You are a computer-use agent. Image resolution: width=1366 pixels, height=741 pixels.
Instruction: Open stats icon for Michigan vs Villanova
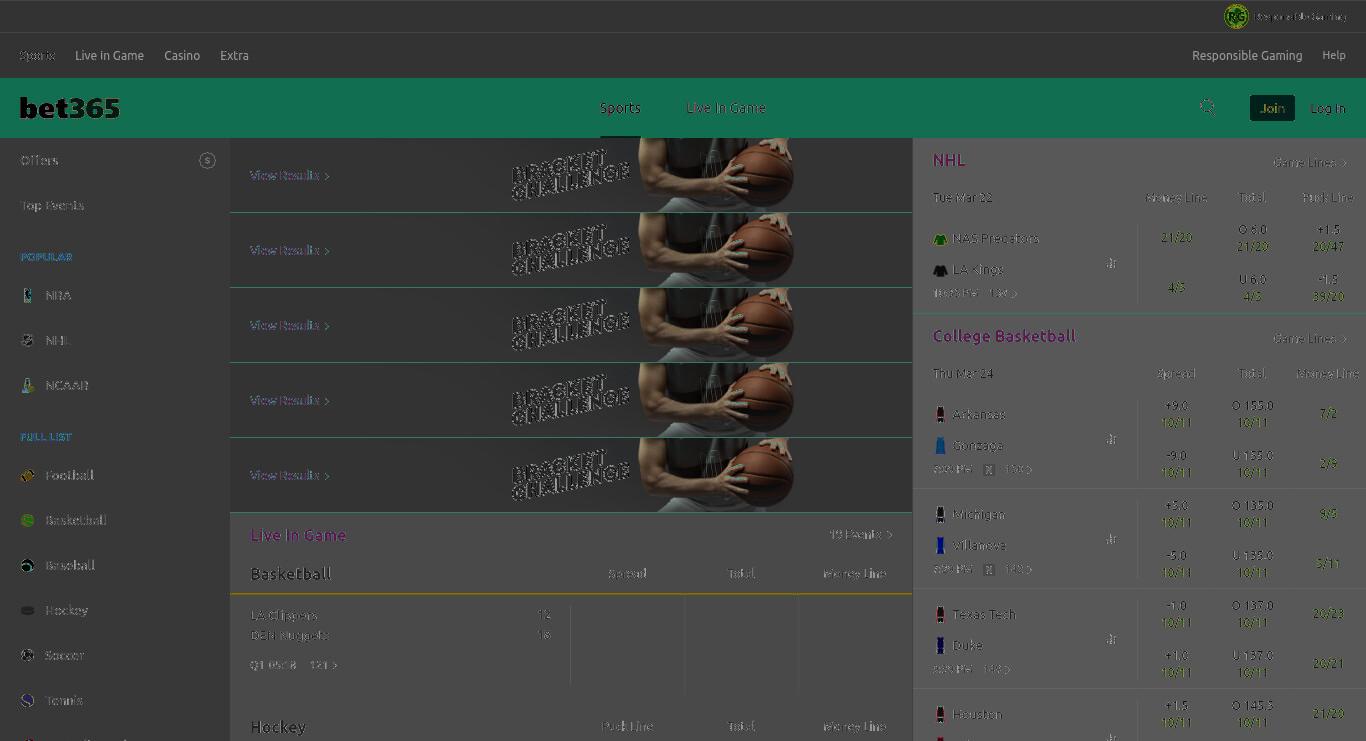pos(1111,539)
